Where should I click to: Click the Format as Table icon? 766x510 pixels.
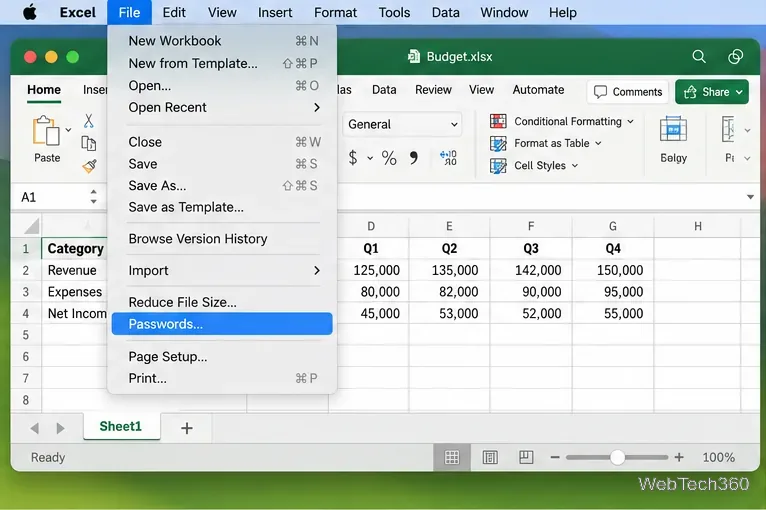click(x=498, y=143)
